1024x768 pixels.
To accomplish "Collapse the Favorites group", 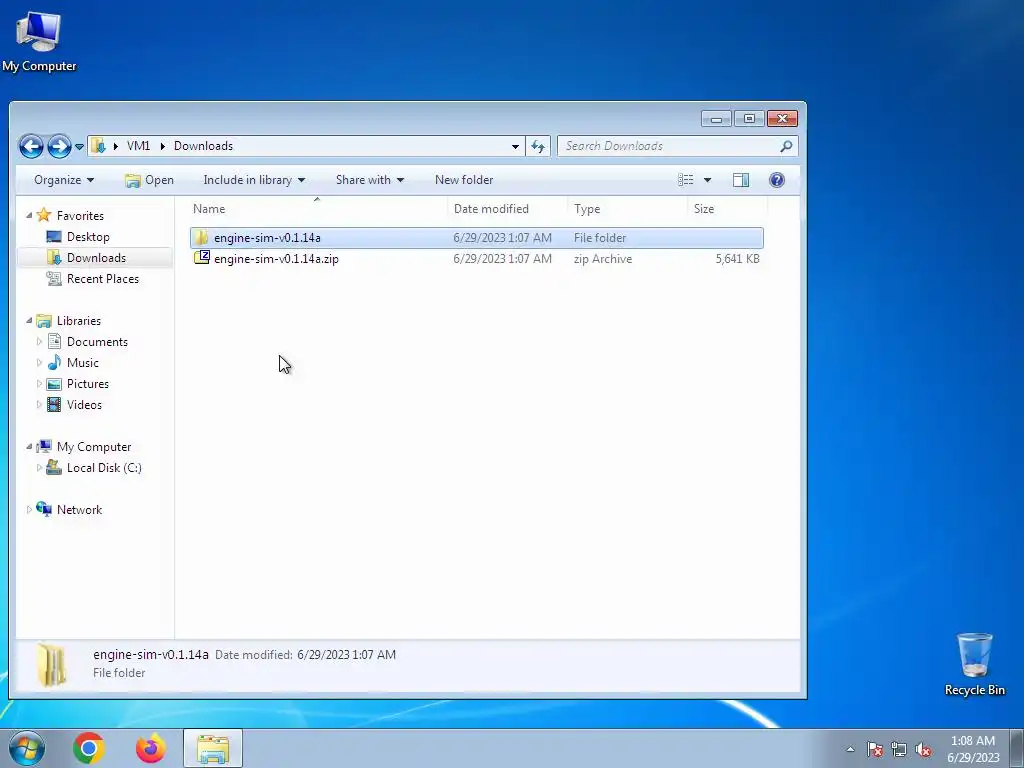I will [x=29, y=216].
